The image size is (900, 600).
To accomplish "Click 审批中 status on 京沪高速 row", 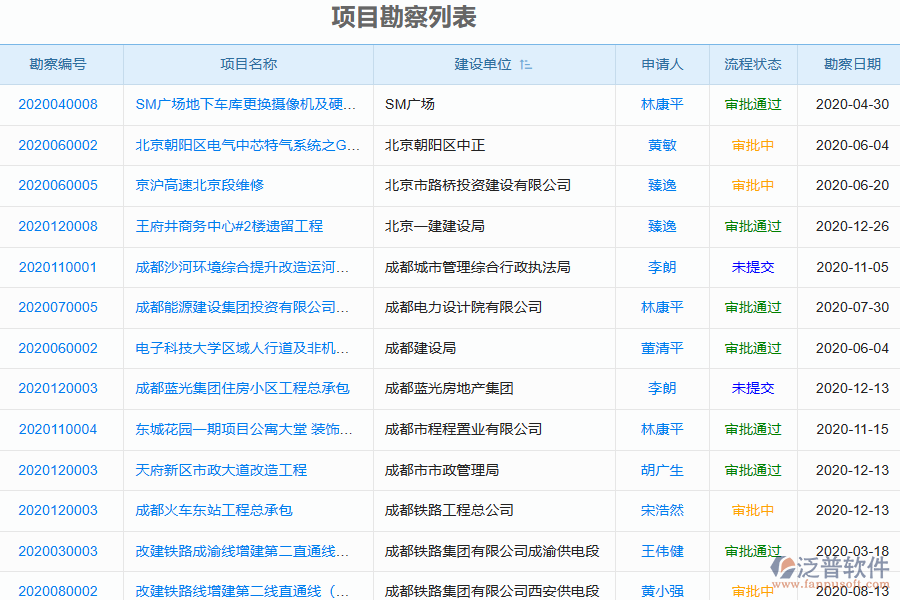I will (753, 185).
